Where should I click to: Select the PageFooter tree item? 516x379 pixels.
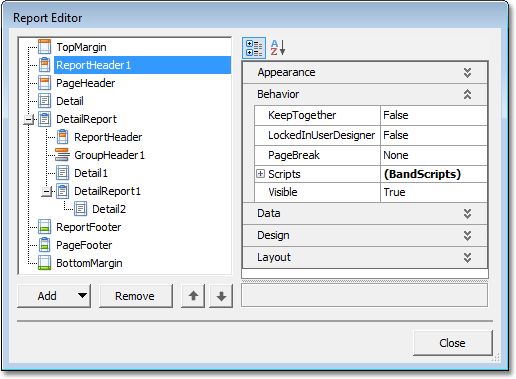pyautogui.click(x=84, y=245)
